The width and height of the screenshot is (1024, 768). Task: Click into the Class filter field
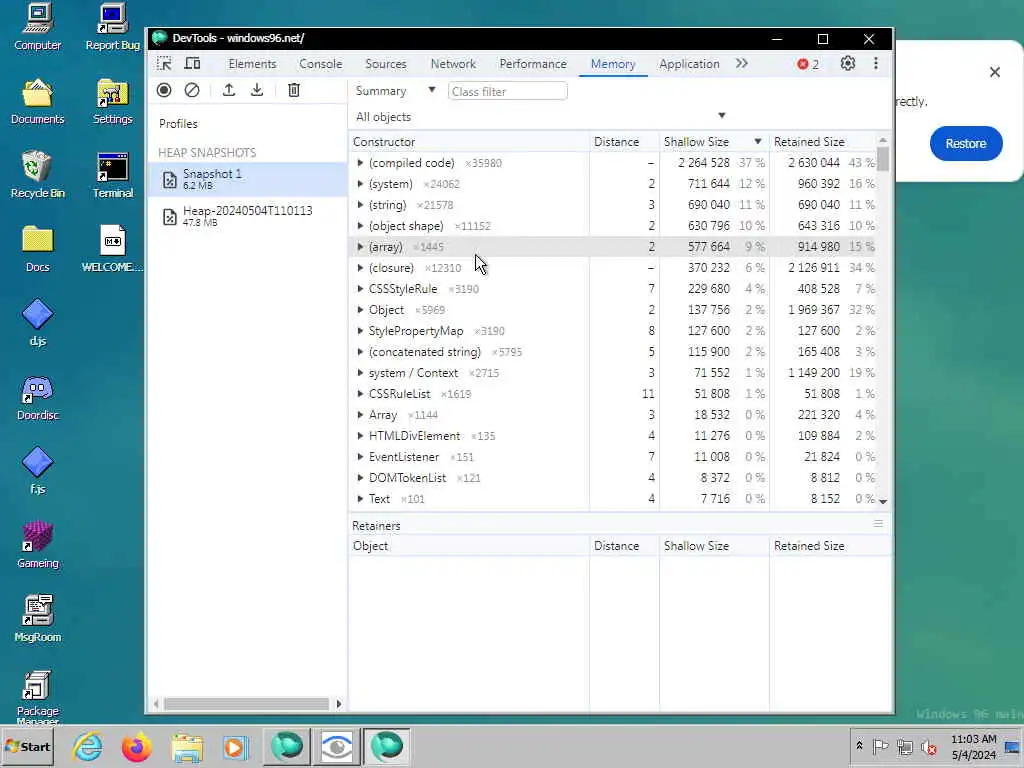(x=507, y=91)
